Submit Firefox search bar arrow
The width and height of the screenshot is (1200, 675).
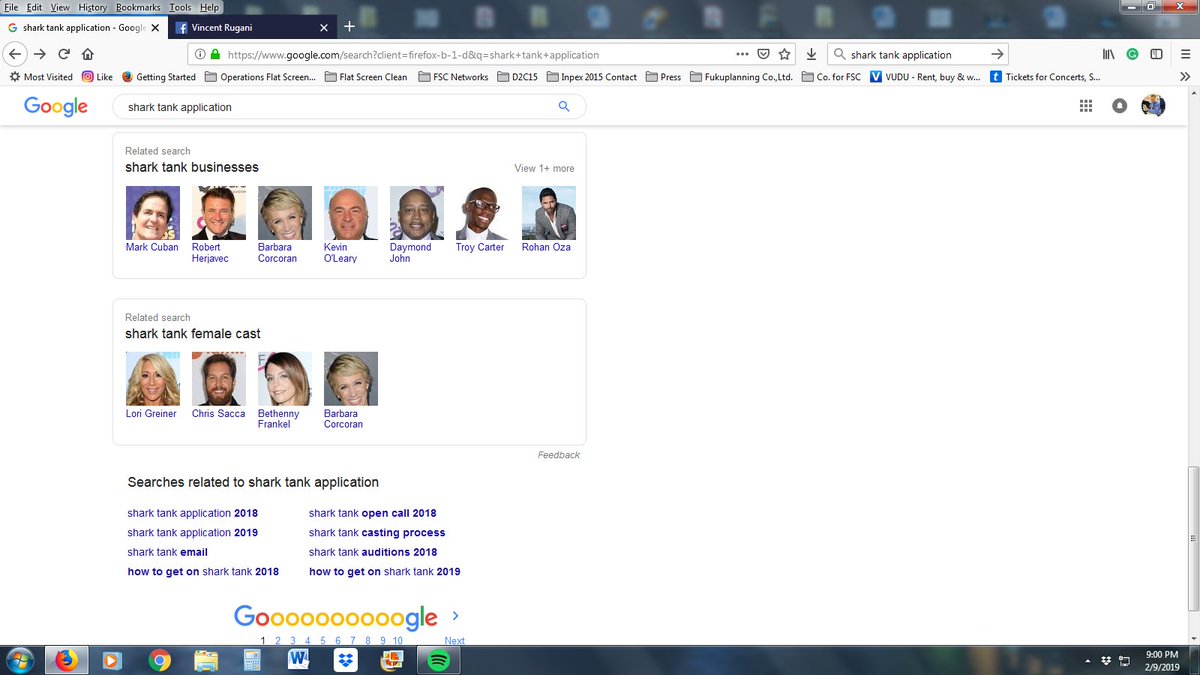click(996, 54)
